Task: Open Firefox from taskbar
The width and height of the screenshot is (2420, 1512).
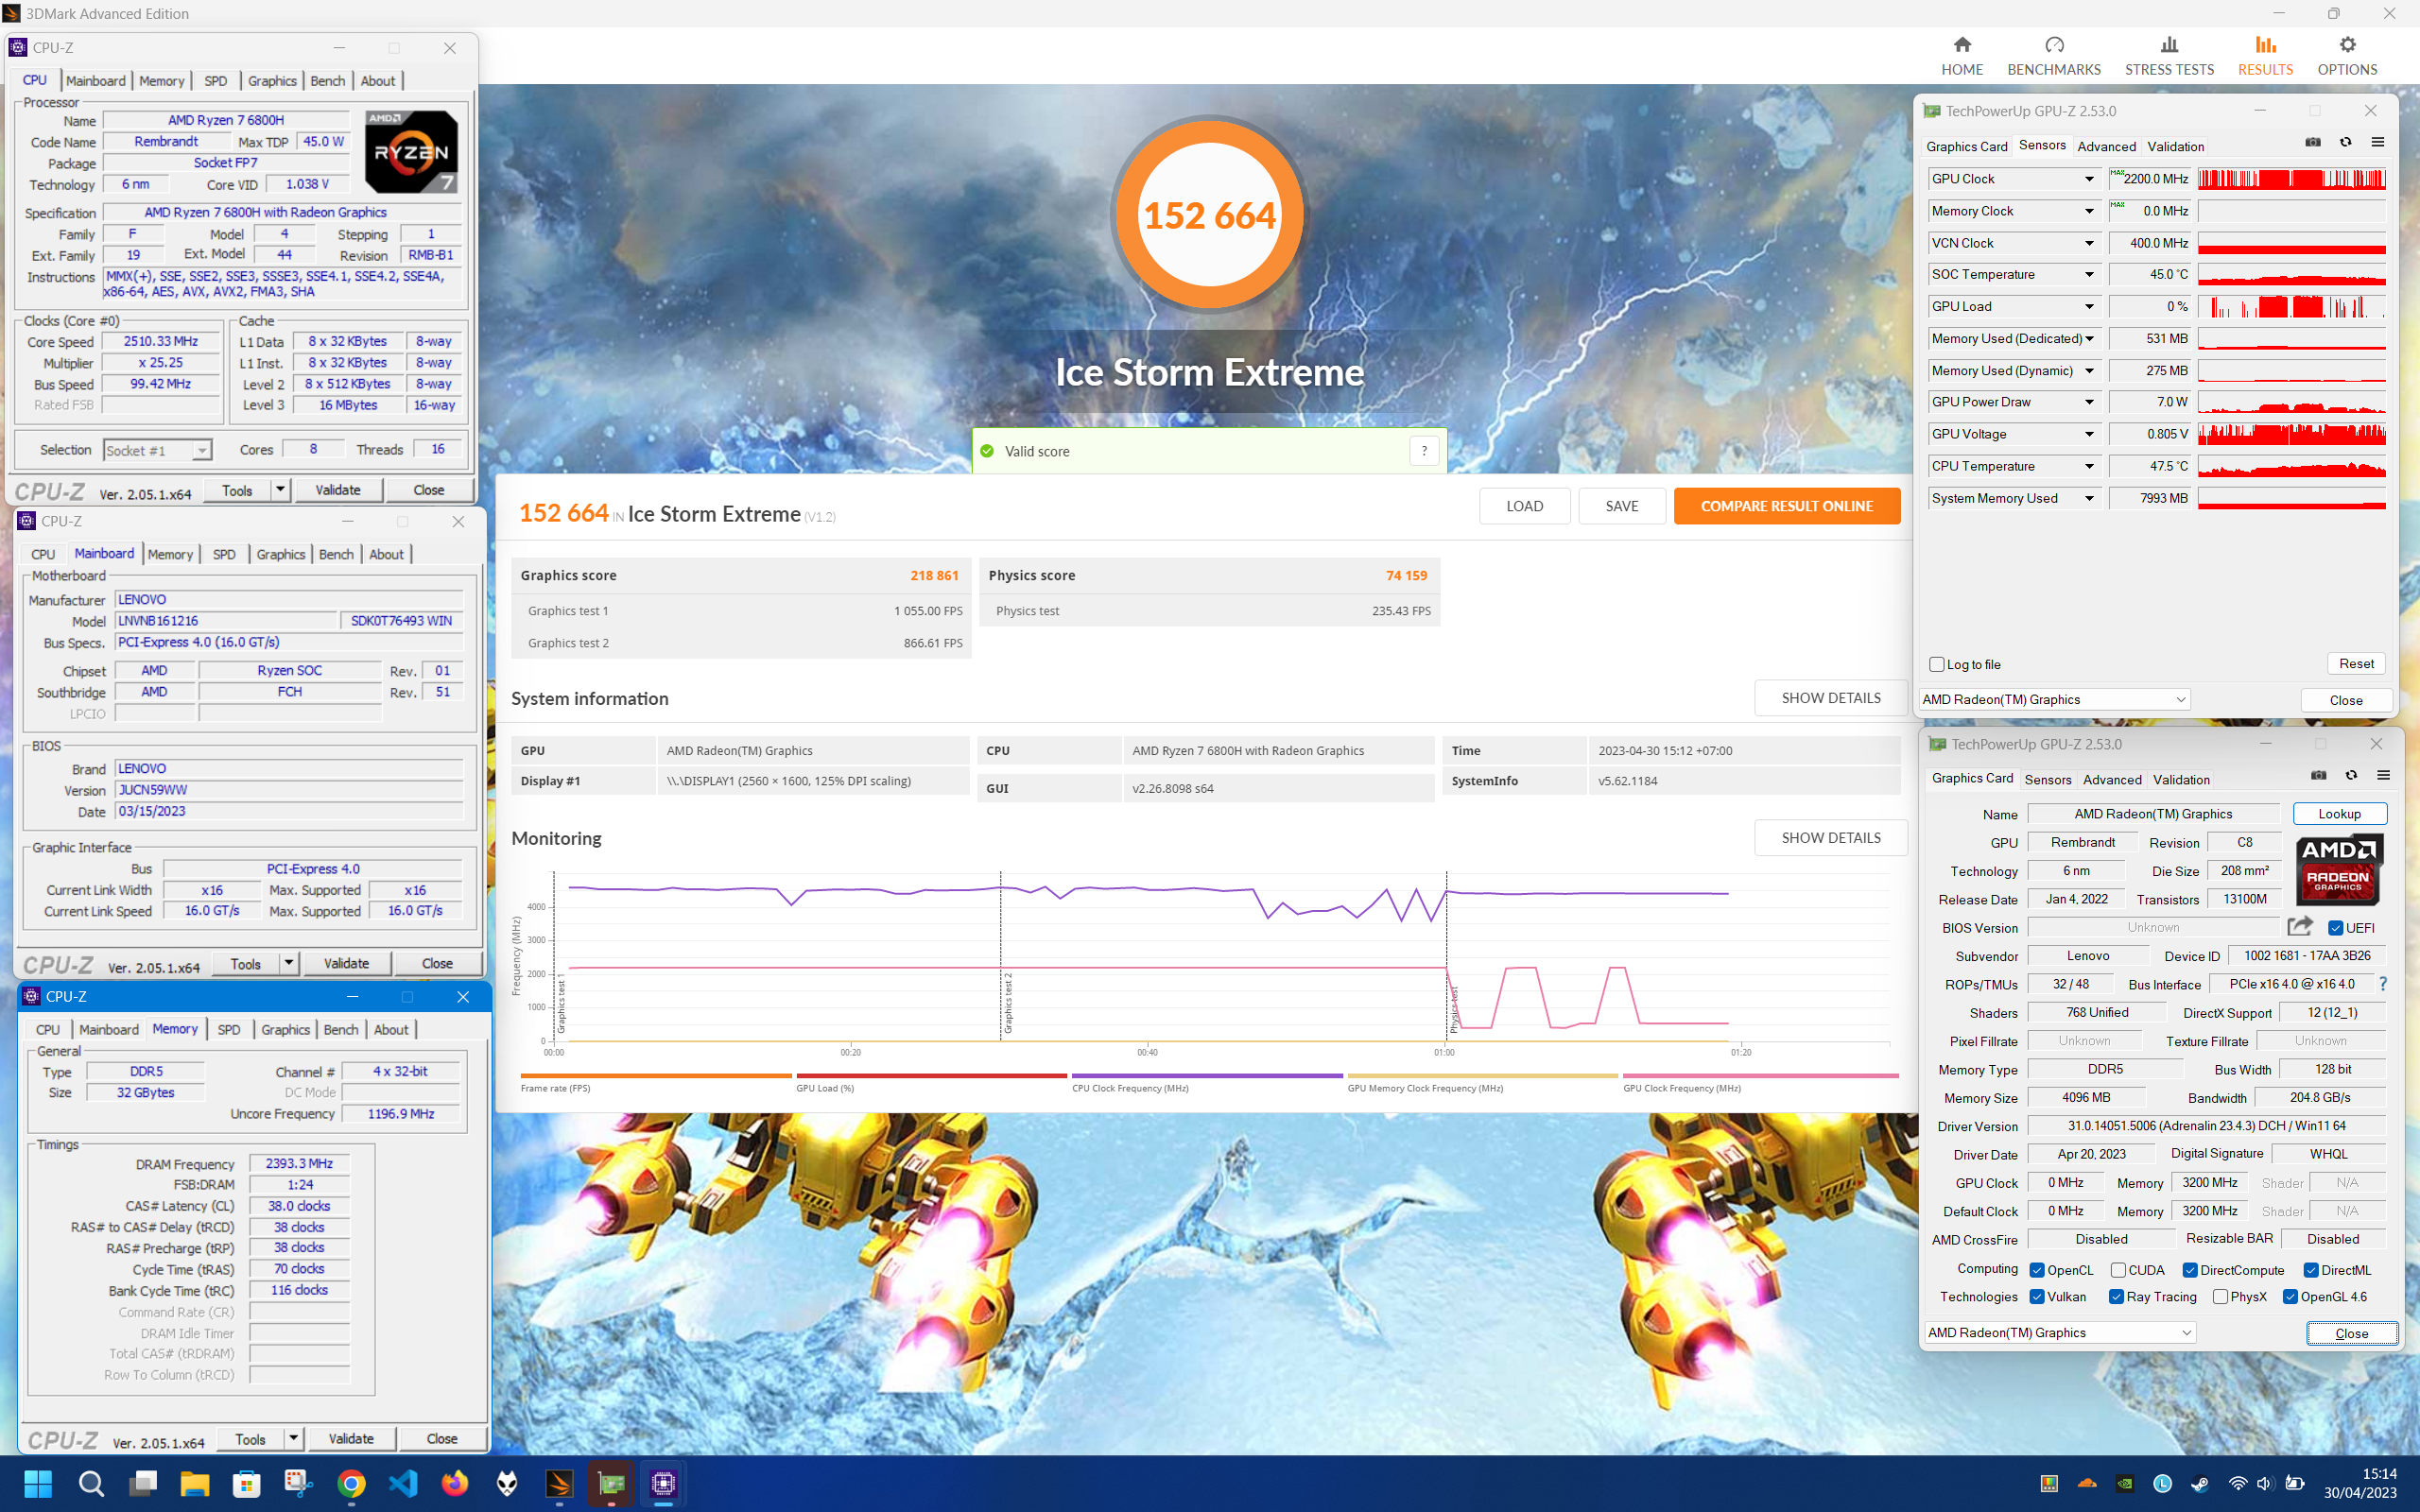Action: (455, 1483)
